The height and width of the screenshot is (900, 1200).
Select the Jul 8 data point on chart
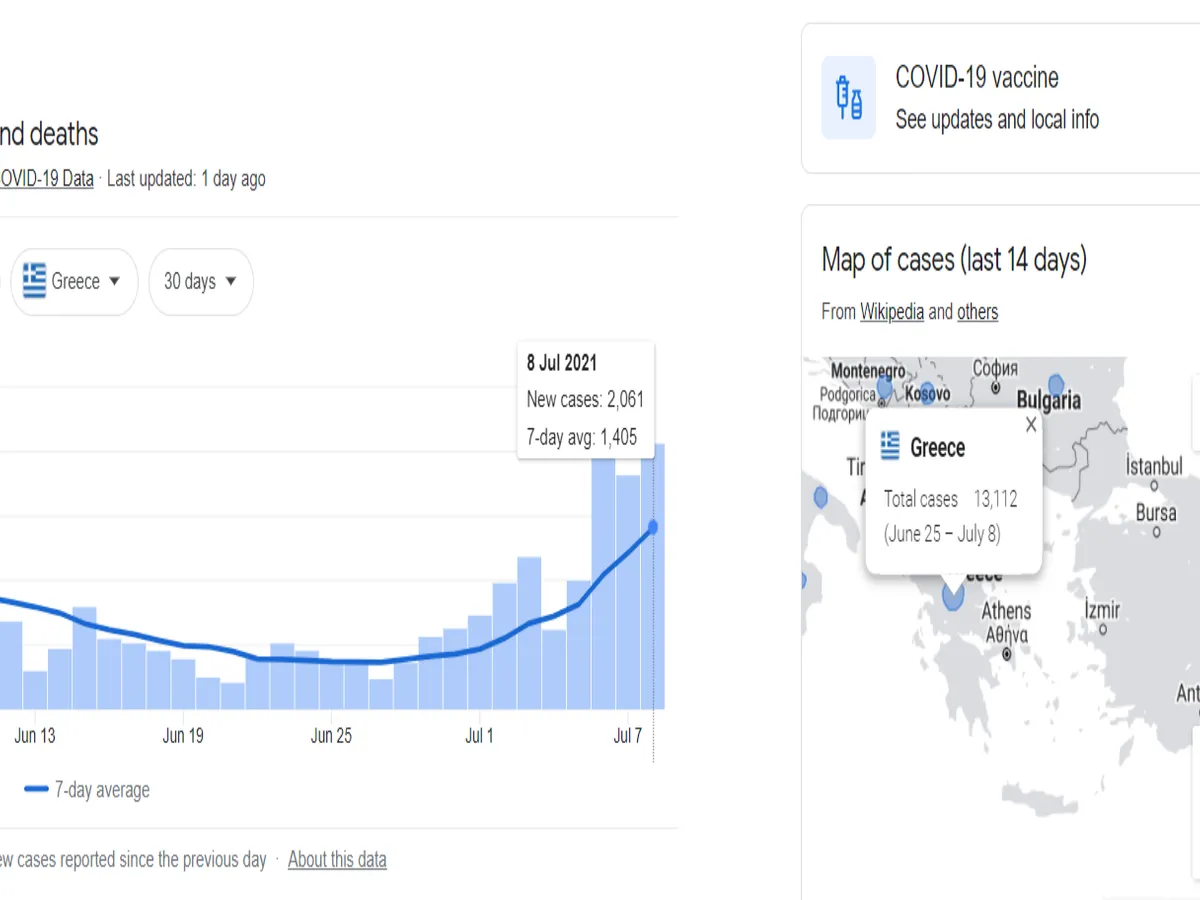pos(653,527)
